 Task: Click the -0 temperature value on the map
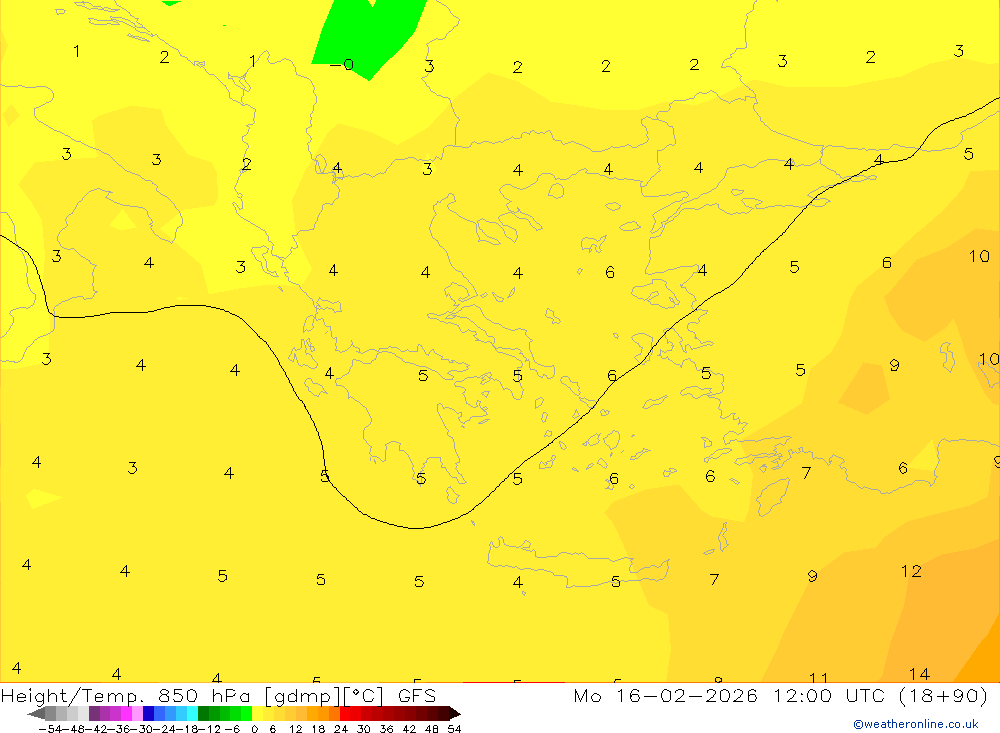(x=342, y=64)
